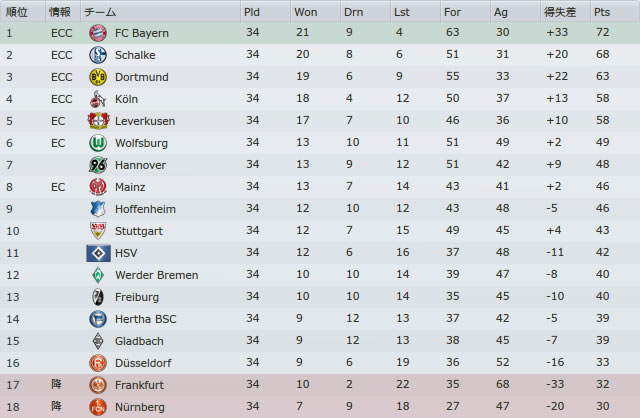
Task: Click the HSV diamond logo
Action: [x=98, y=253]
